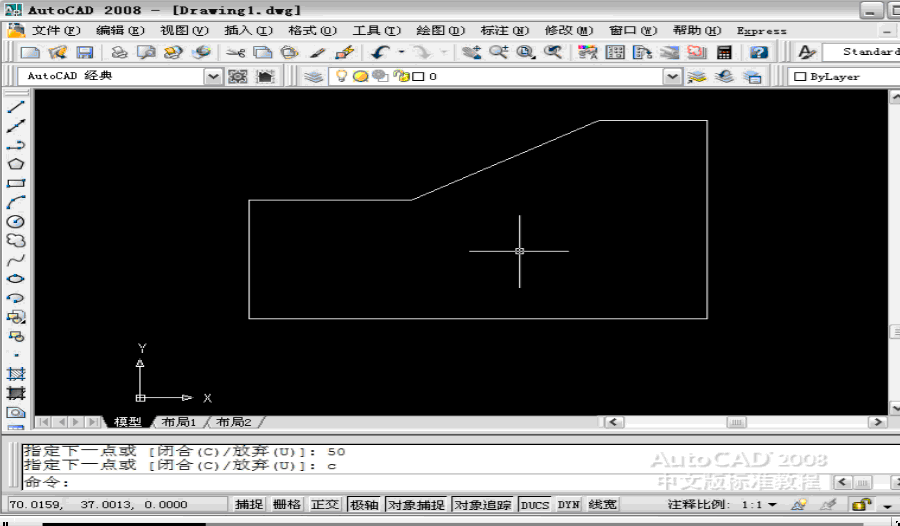Choose the Revision Cloud tool
Screen dimensions: 900x526
coord(16,241)
